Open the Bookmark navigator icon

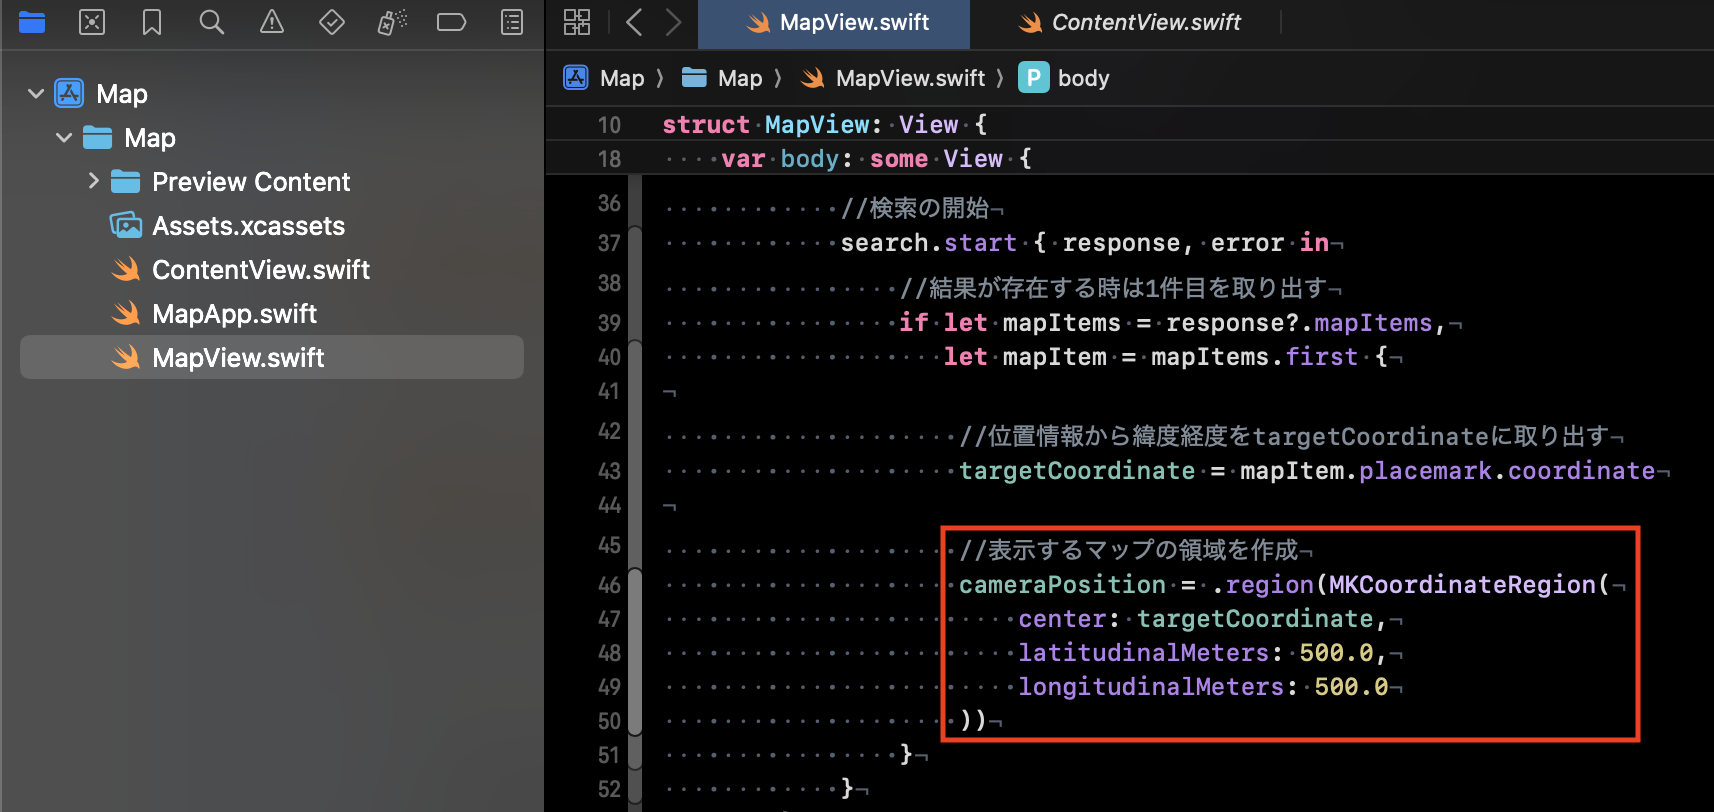click(152, 22)
